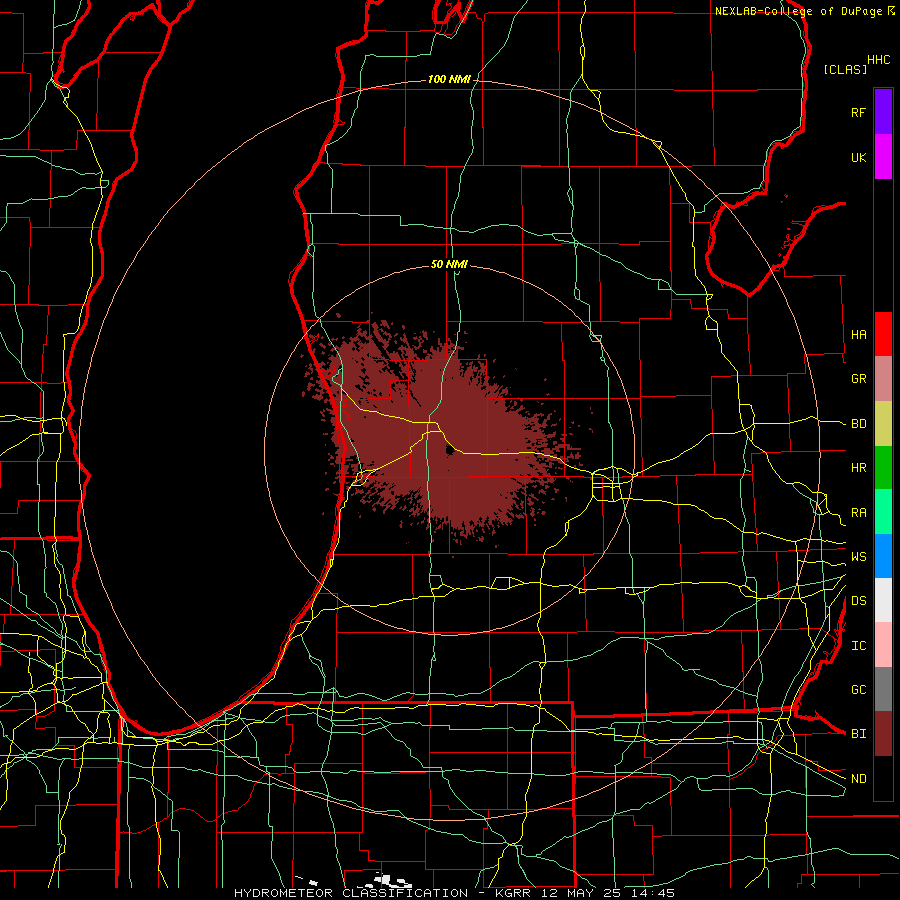Click the HA legend label
This screenshot has height=900, width=900.
click(x=858, y=335)
